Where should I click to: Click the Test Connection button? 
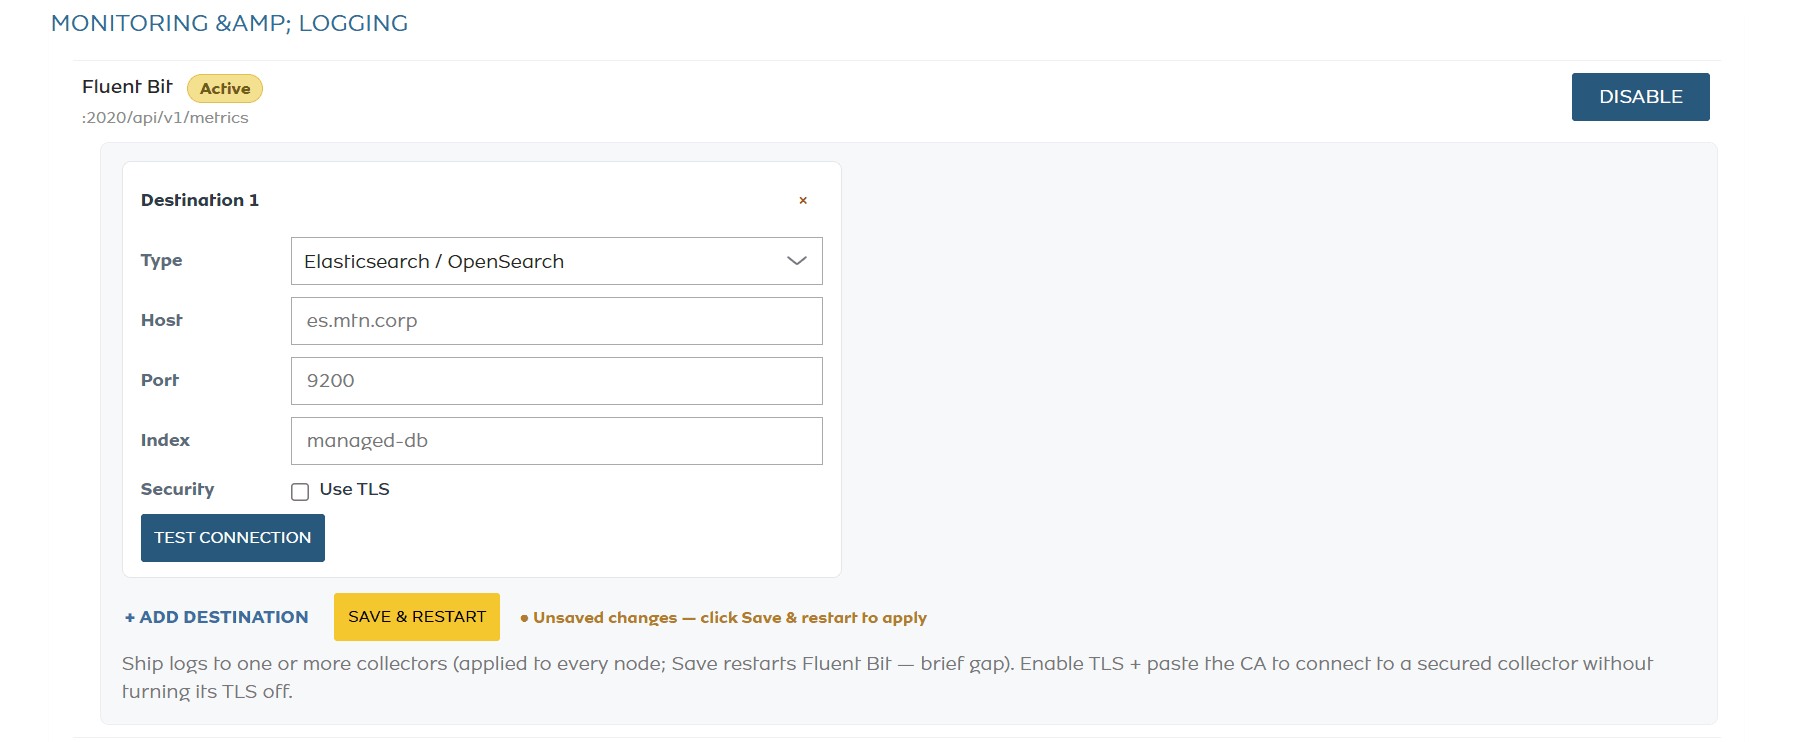233,538
